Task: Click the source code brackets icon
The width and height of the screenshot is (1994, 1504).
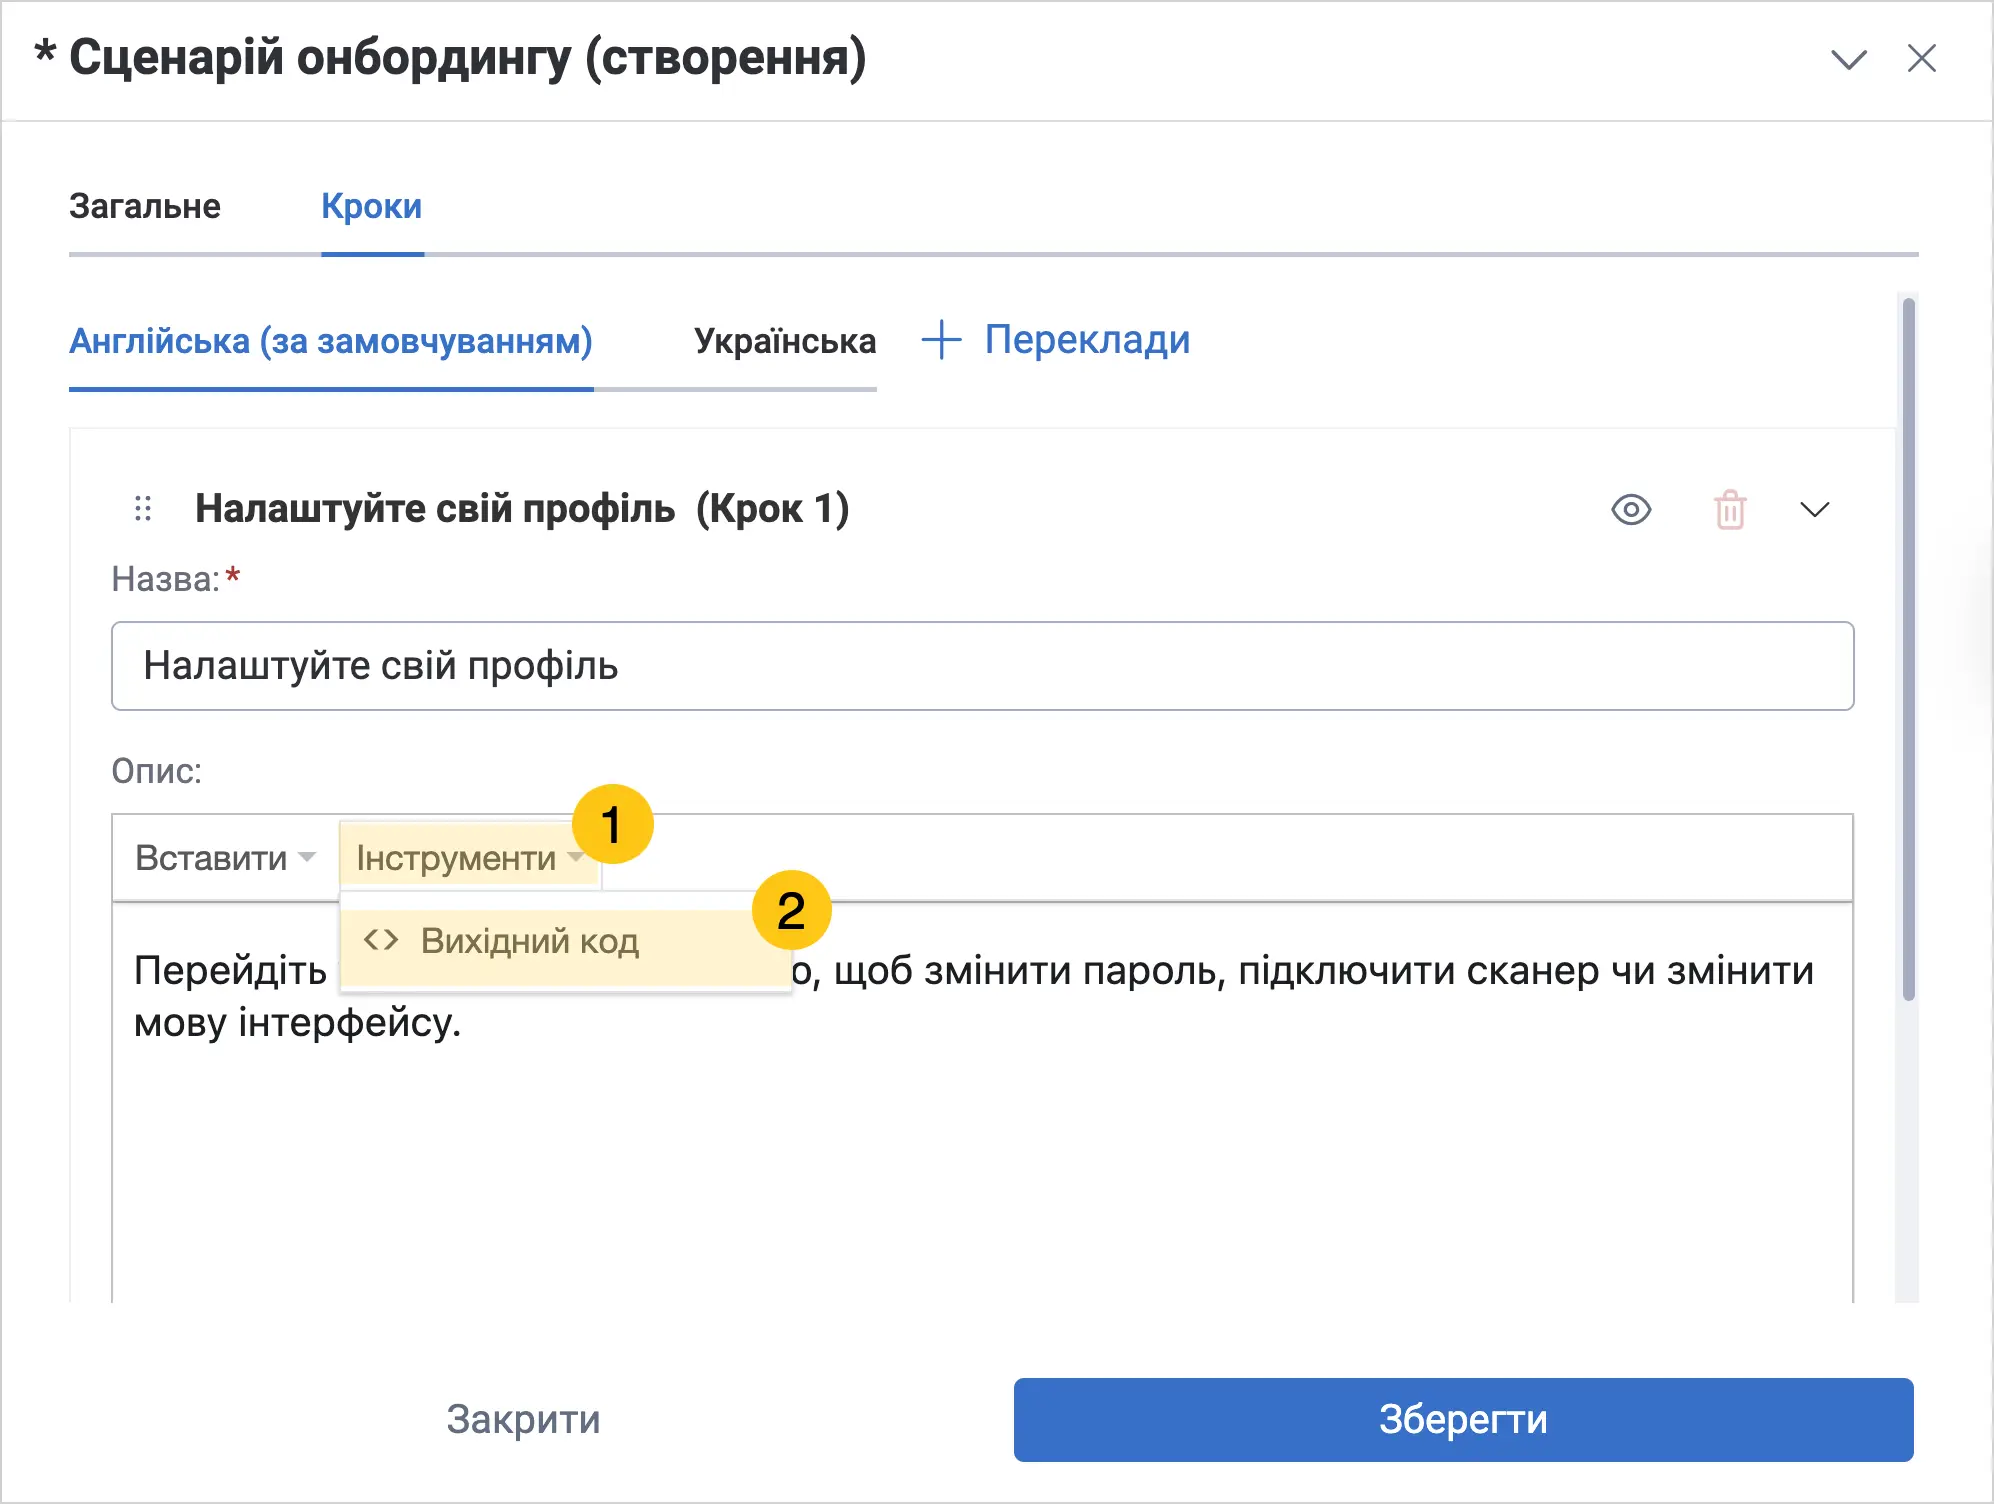Action: [381, 941]
